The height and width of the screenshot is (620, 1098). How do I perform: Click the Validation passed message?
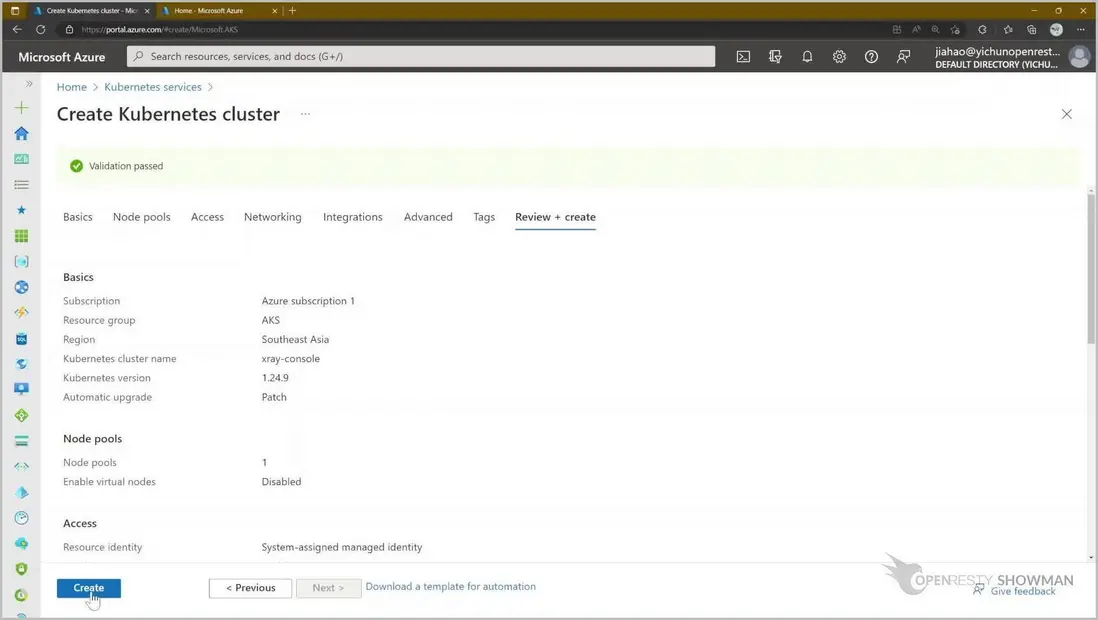pyautogui.click(x=126, y=166)
